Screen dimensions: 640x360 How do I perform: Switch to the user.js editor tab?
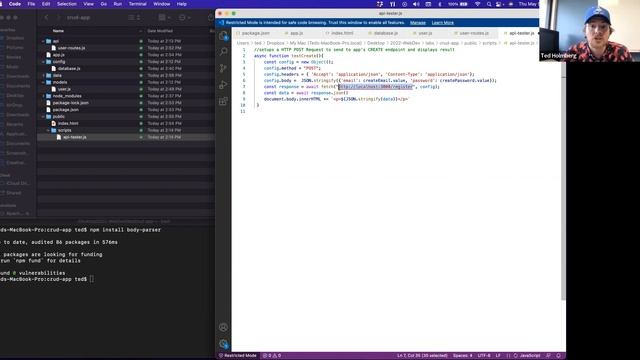click(425, 33)
